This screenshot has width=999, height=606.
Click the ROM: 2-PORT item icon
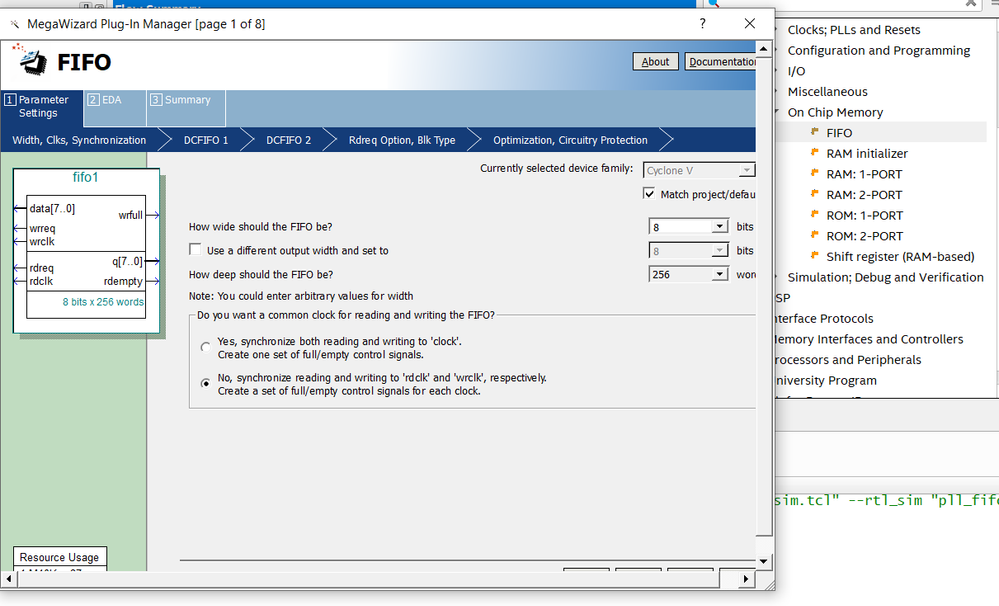click(x=814, y=234)
